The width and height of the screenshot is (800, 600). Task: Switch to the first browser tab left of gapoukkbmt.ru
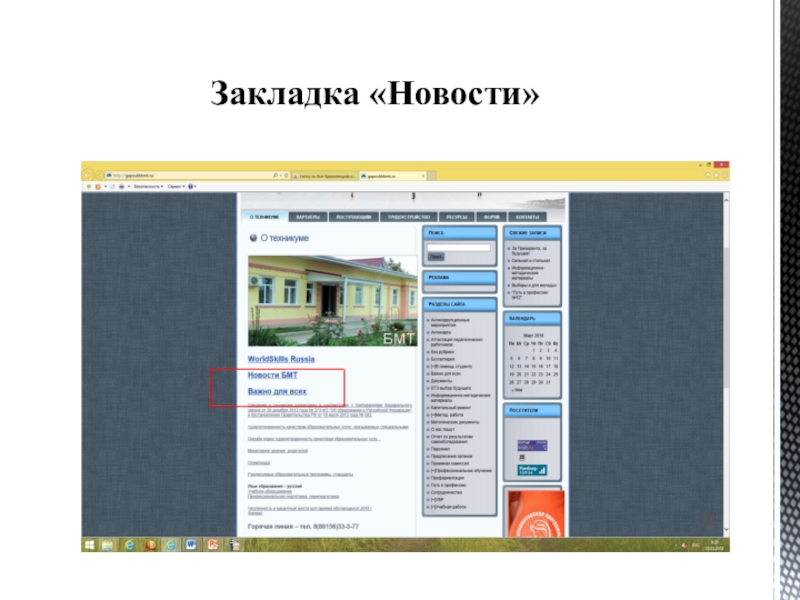[x=325, y=176]
